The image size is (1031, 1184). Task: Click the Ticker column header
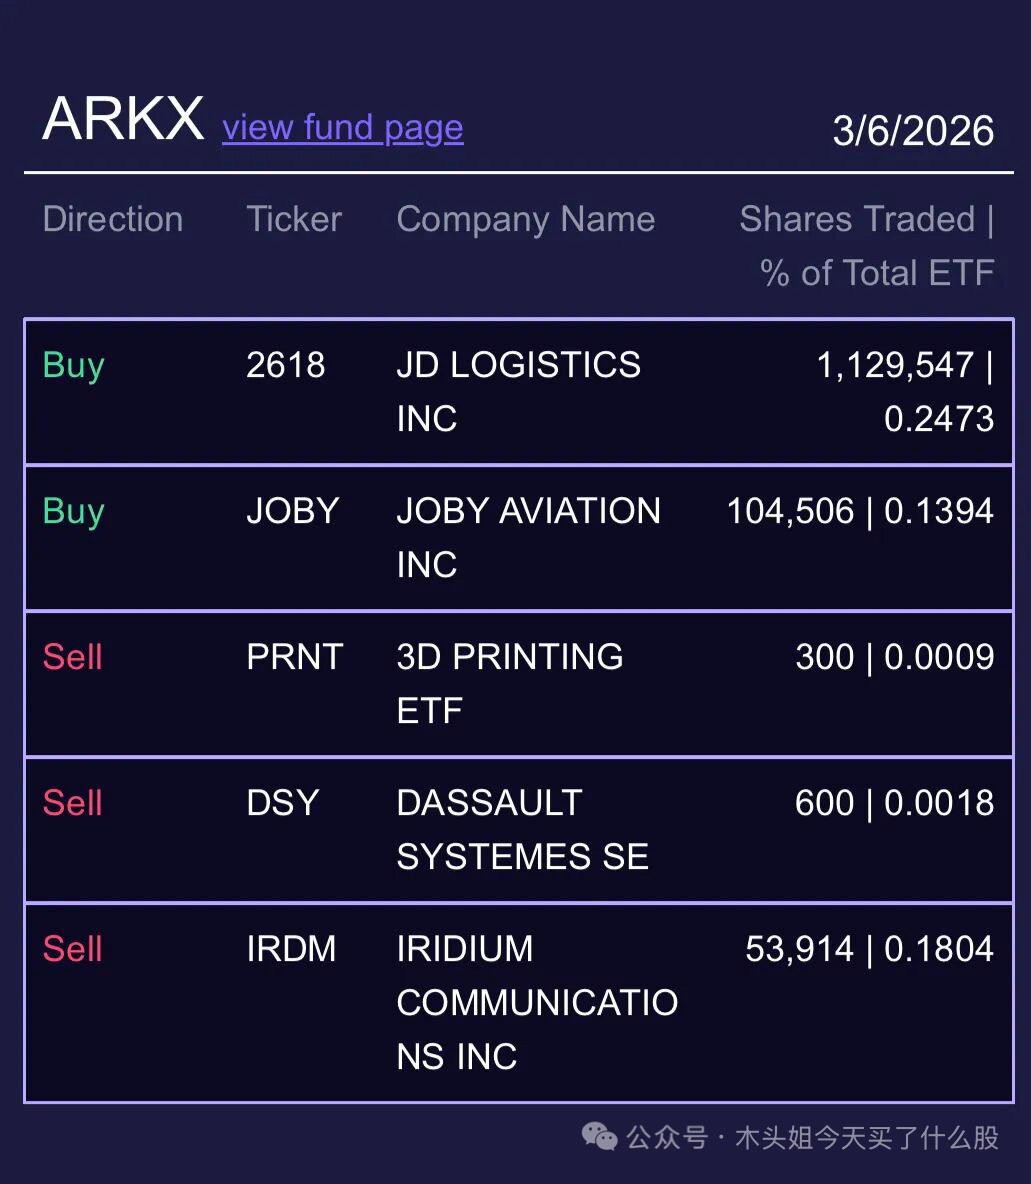[x=294, y=219]
